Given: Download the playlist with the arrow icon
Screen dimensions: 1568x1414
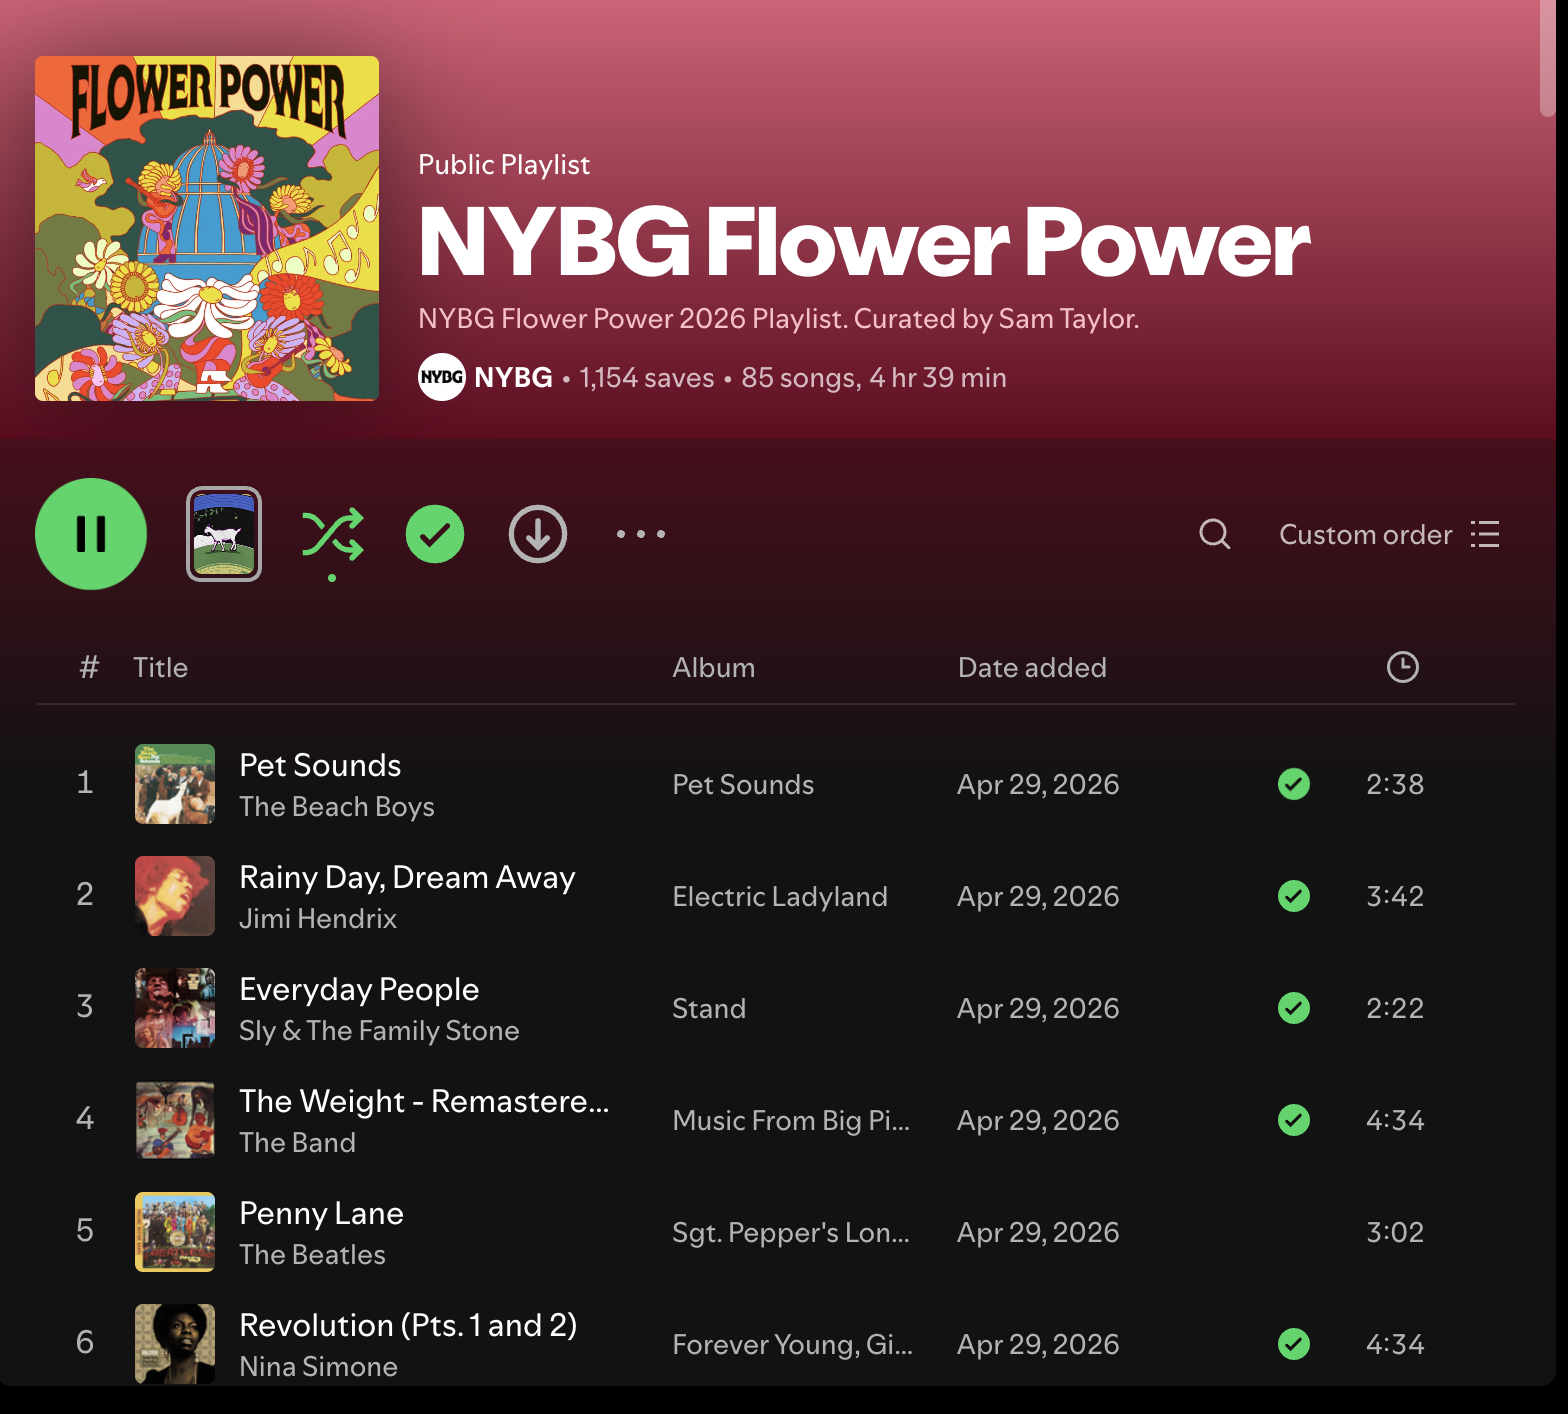Looking at the screenshot, I should (x=538, y=534).
